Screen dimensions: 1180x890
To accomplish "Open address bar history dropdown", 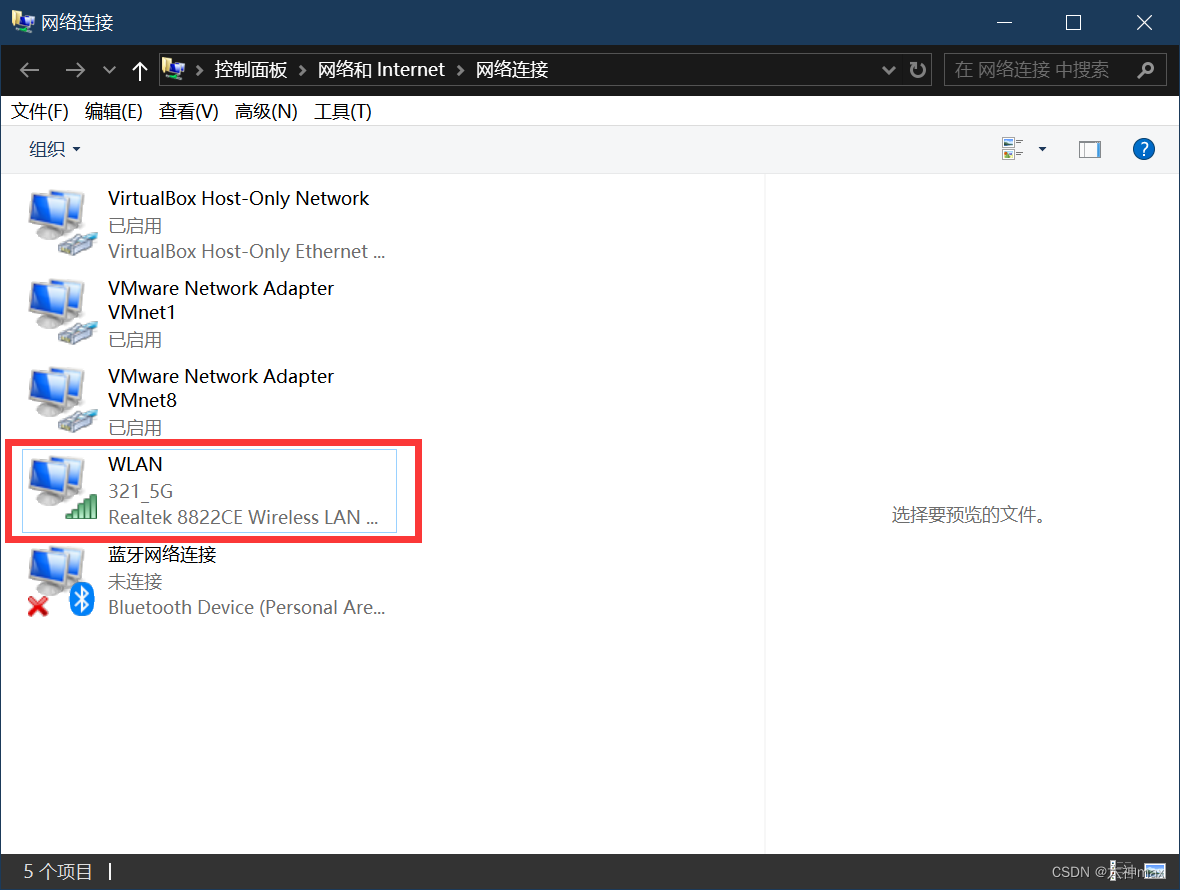I will coord(889,70).
